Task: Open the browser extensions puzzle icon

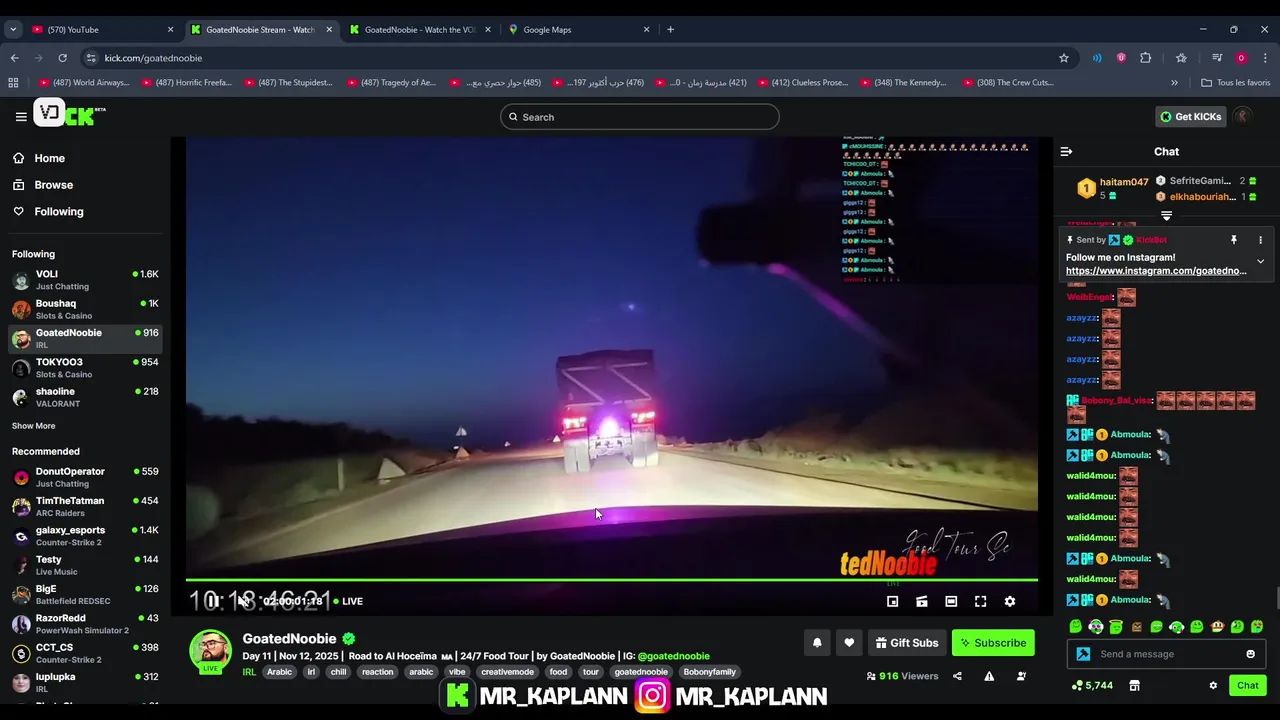Action: click(x=1146, y=58)
